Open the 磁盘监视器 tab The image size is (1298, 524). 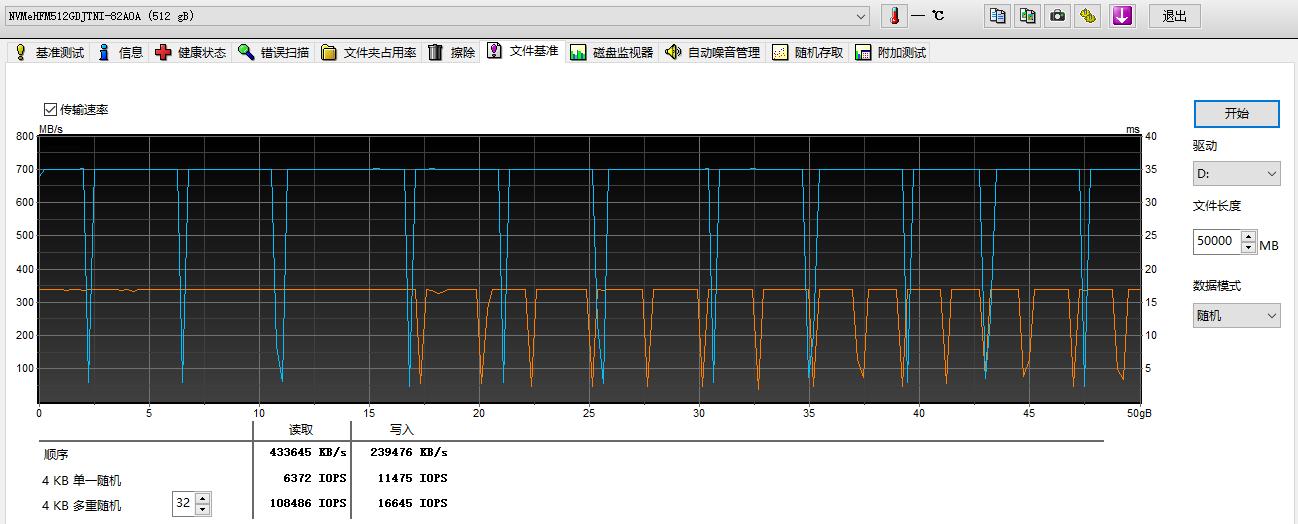611,52
